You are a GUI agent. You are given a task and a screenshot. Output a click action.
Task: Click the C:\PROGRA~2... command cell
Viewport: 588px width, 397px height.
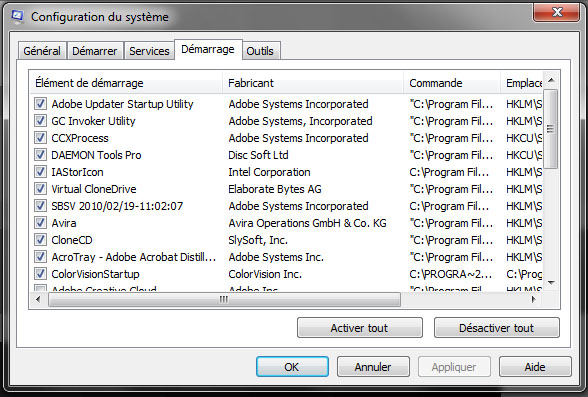pyautogui.click(x=451, y=274)
